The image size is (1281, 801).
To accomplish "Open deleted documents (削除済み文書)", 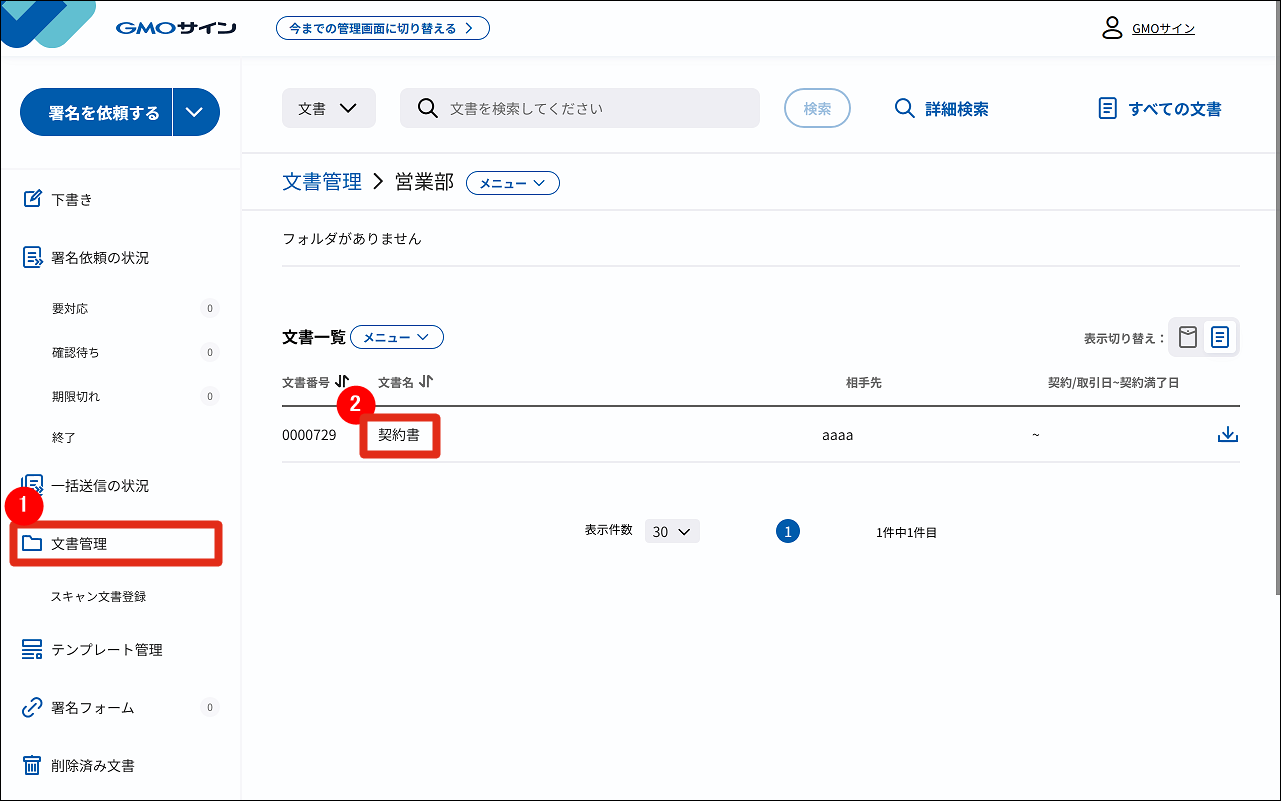I will pyautogui.click(x=92, y=766).
